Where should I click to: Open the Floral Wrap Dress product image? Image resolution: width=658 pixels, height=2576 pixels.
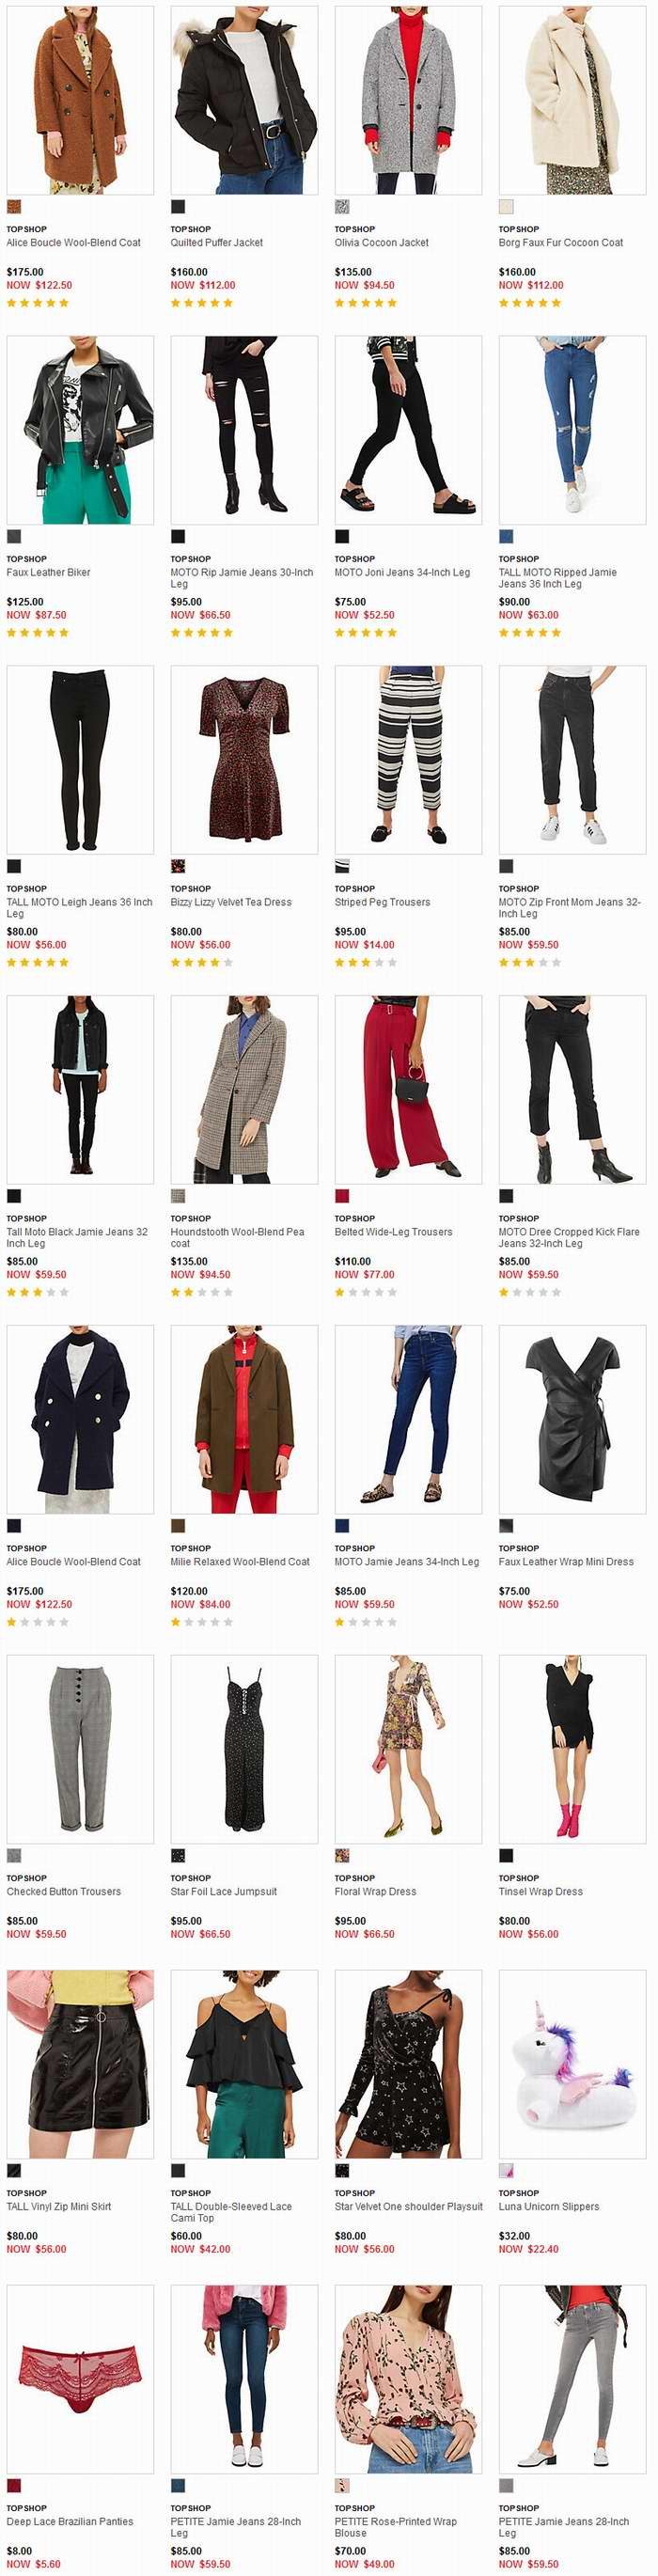coord(408,1749)
